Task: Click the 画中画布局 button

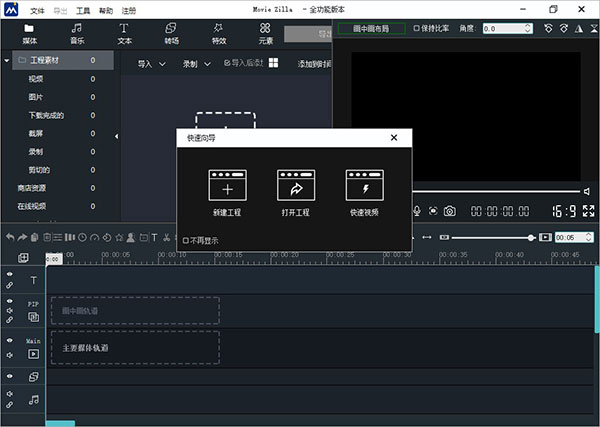Action: pyautogui.click(x=371, y=29)
